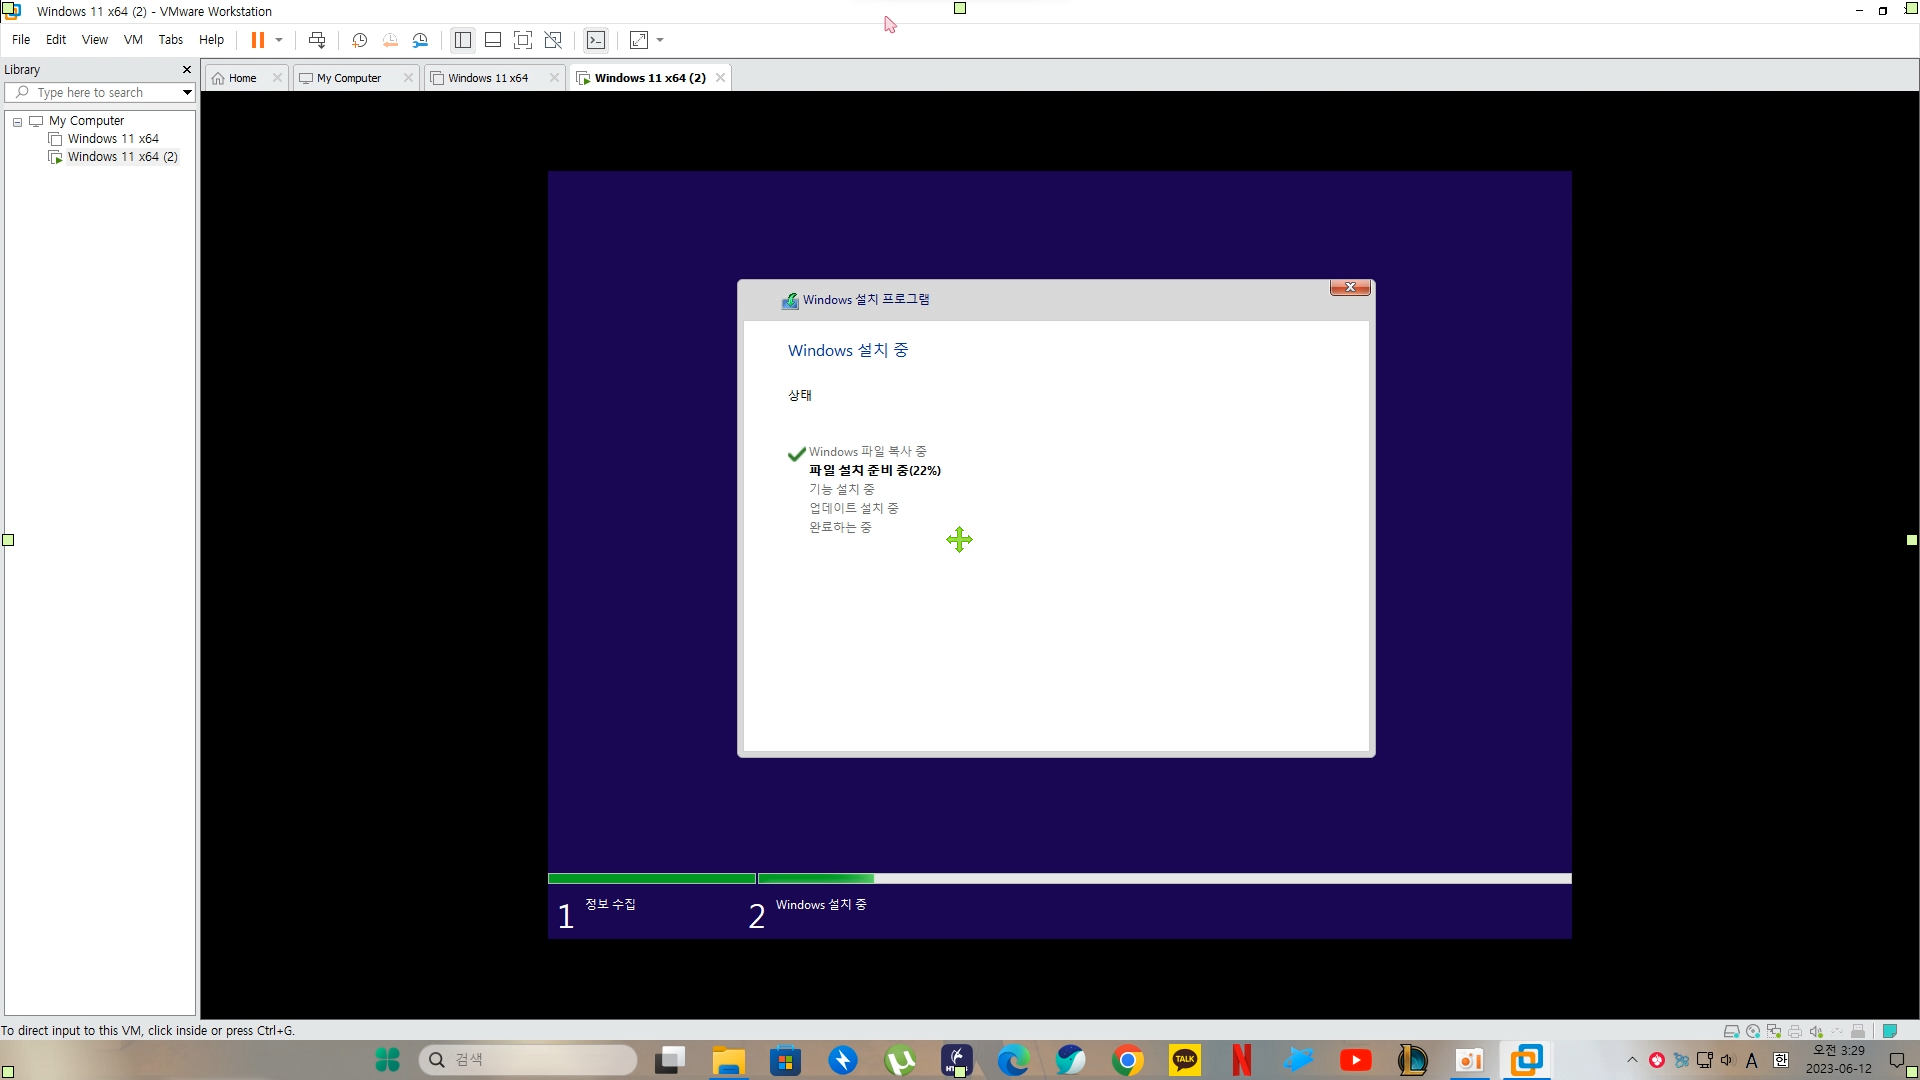Viewport: 1920px width, 1080px height.
Task: Collapse the My Computer tree node
Action: (17, 121)
